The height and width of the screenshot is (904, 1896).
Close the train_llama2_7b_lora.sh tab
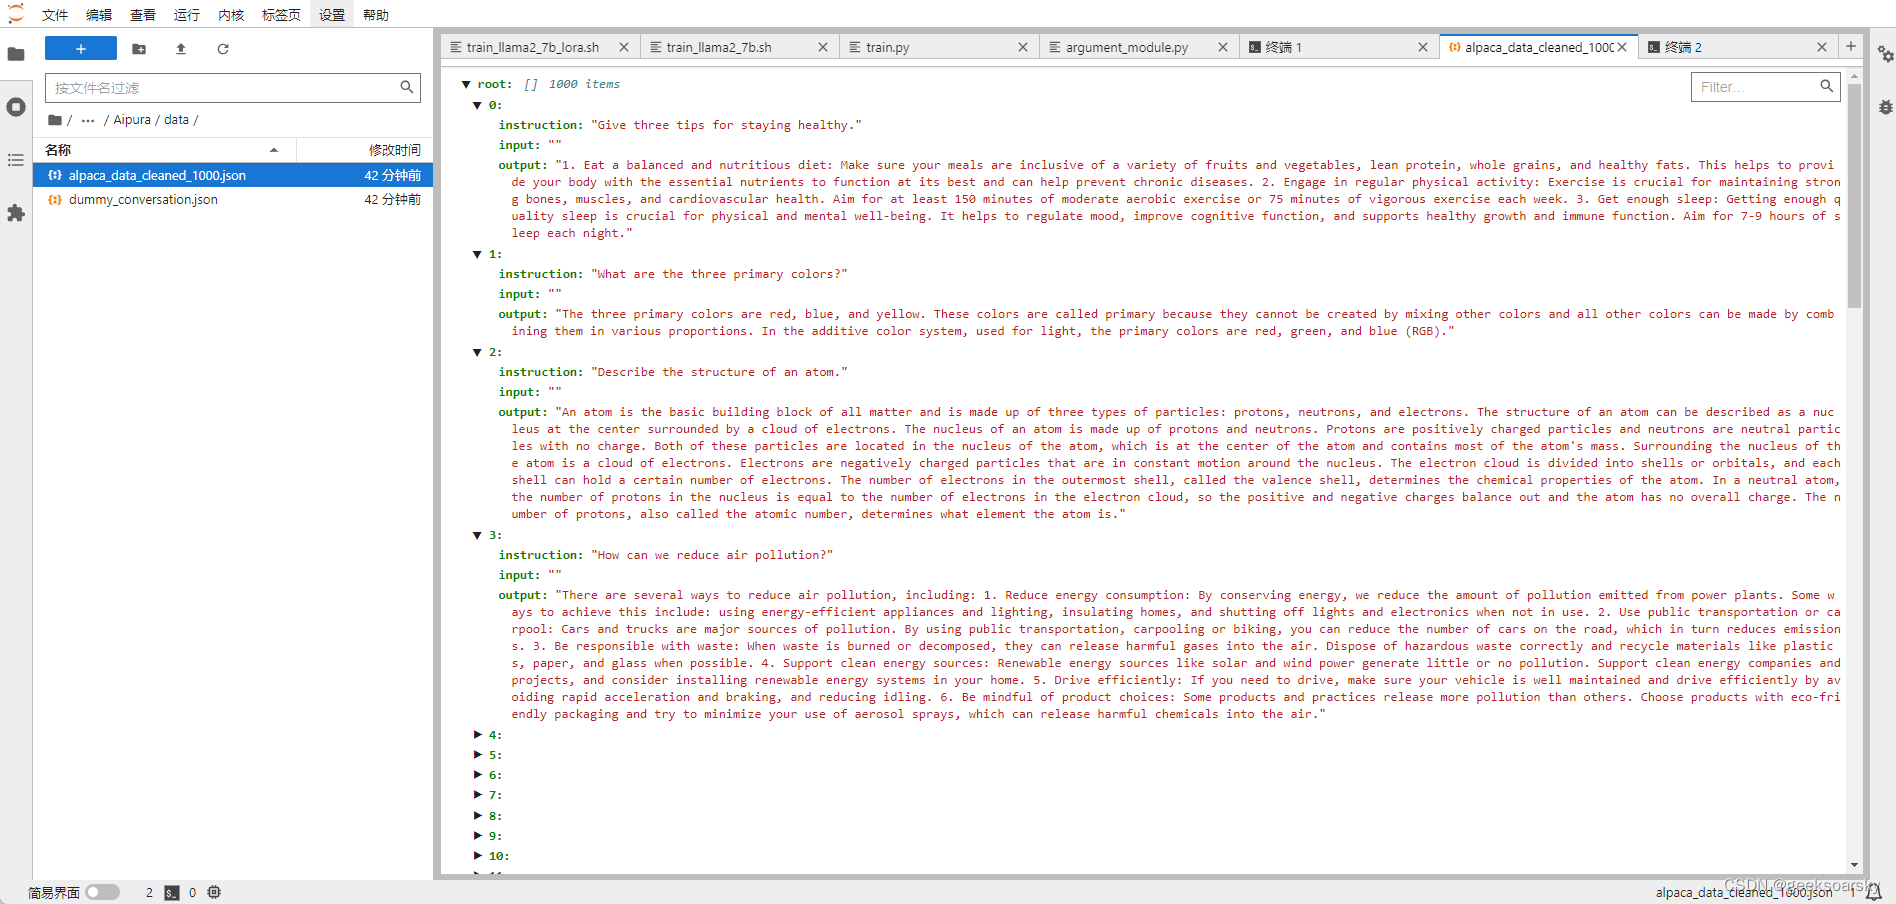[x=624, y=47]
